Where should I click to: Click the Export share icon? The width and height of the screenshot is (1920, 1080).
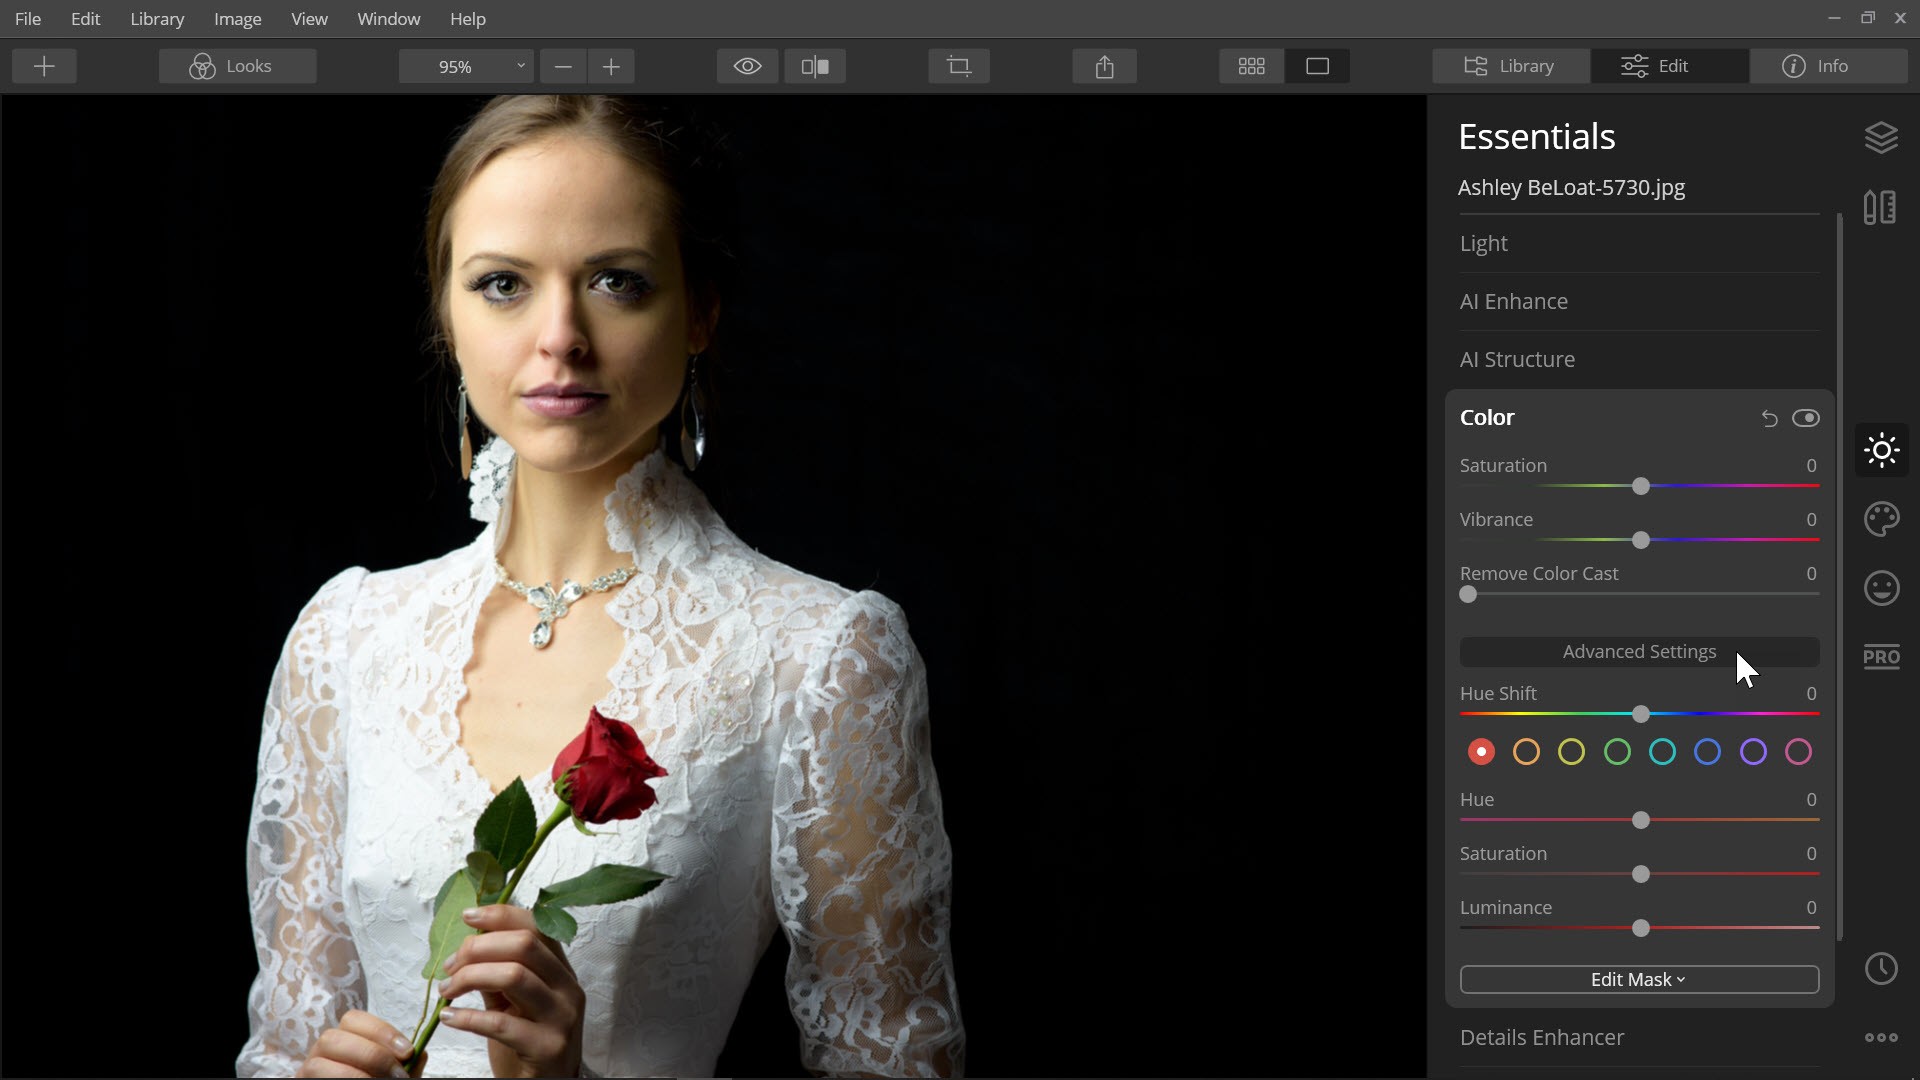click(x=1104, y=66)
